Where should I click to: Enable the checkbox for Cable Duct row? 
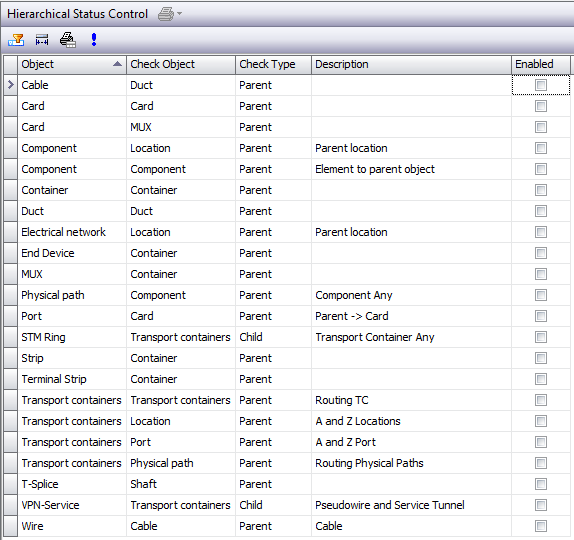pyautogui.click(x=541, y=85)
